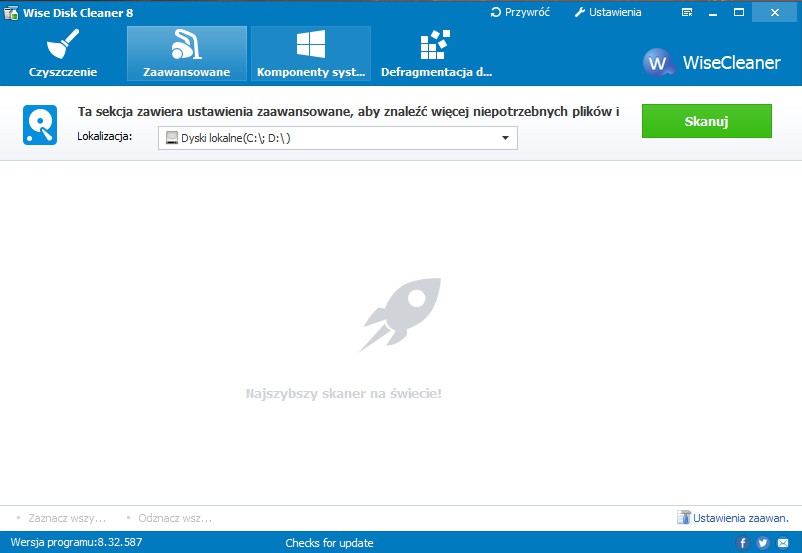
Task: Open the feedback menu icon in title bar
Action: tap(687, 12)
